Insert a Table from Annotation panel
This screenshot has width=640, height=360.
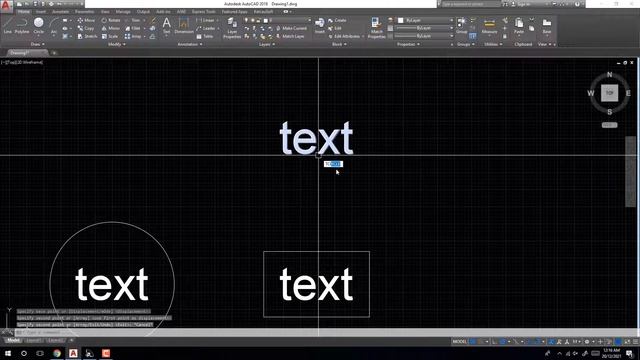click(205, 36)
